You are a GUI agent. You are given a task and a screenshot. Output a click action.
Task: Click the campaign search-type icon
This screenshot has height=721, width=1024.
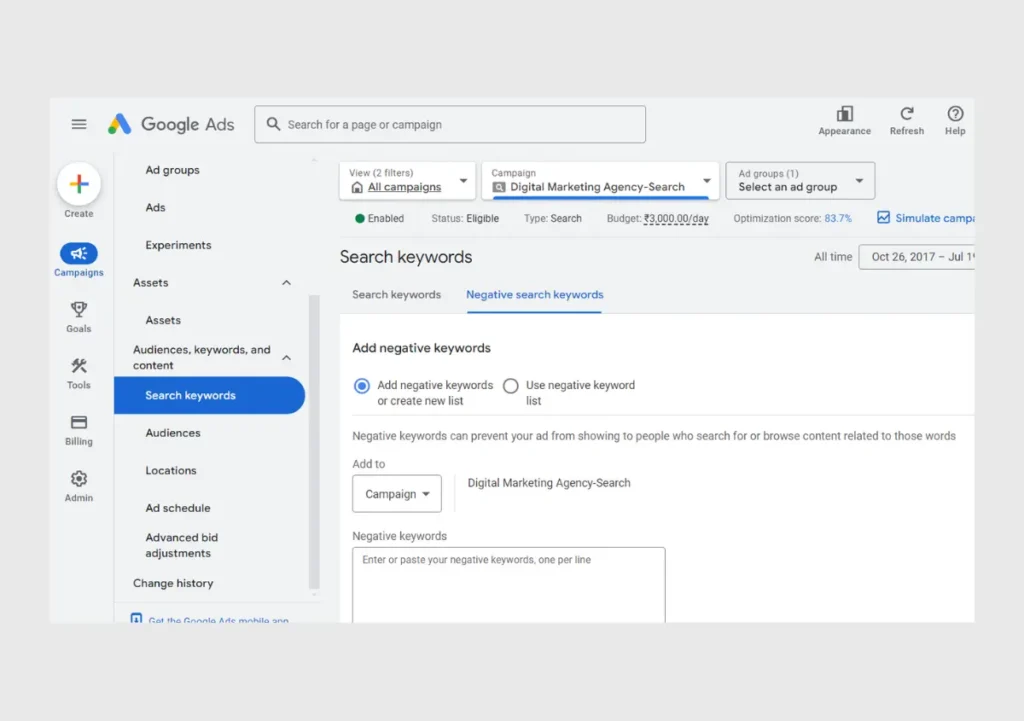pyautogui.click(x=499, y=187)
